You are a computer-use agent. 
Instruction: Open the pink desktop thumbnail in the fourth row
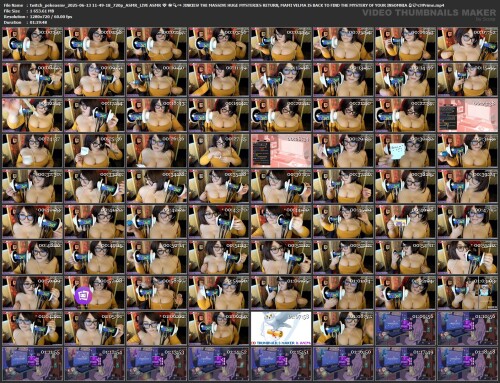point(281,151)
